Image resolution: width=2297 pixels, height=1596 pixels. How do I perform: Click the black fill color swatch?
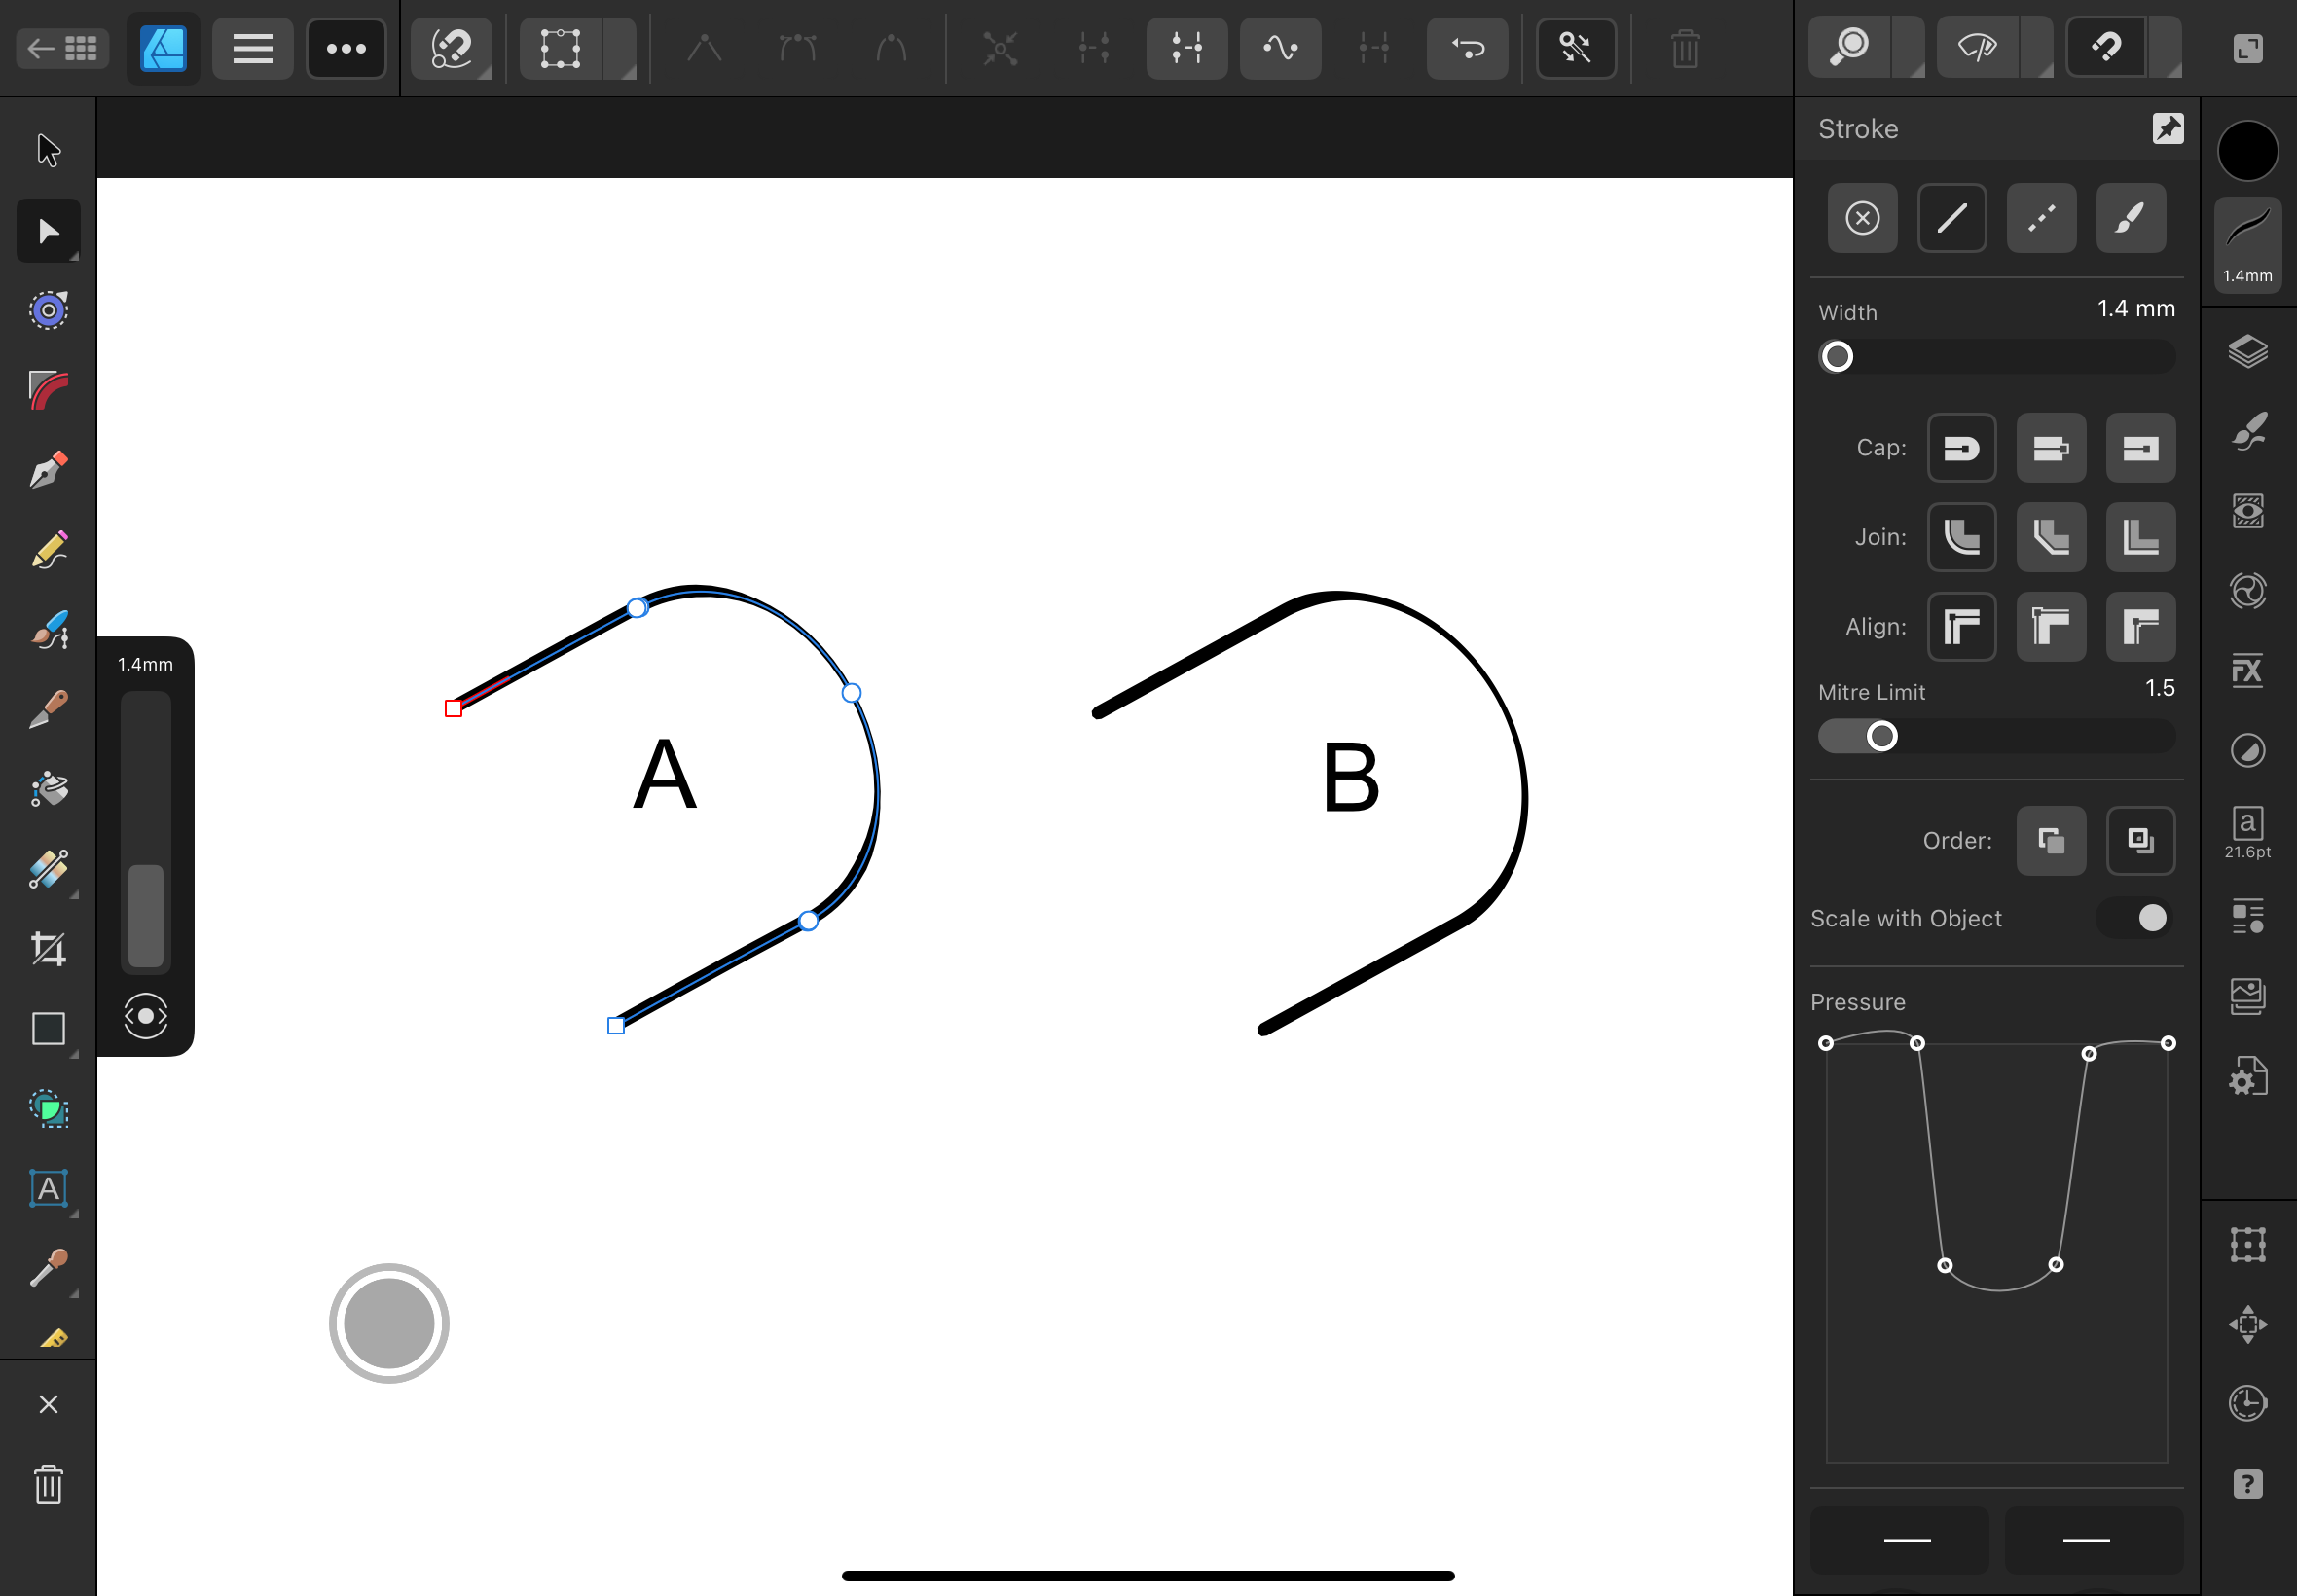tap(2247, 151)
